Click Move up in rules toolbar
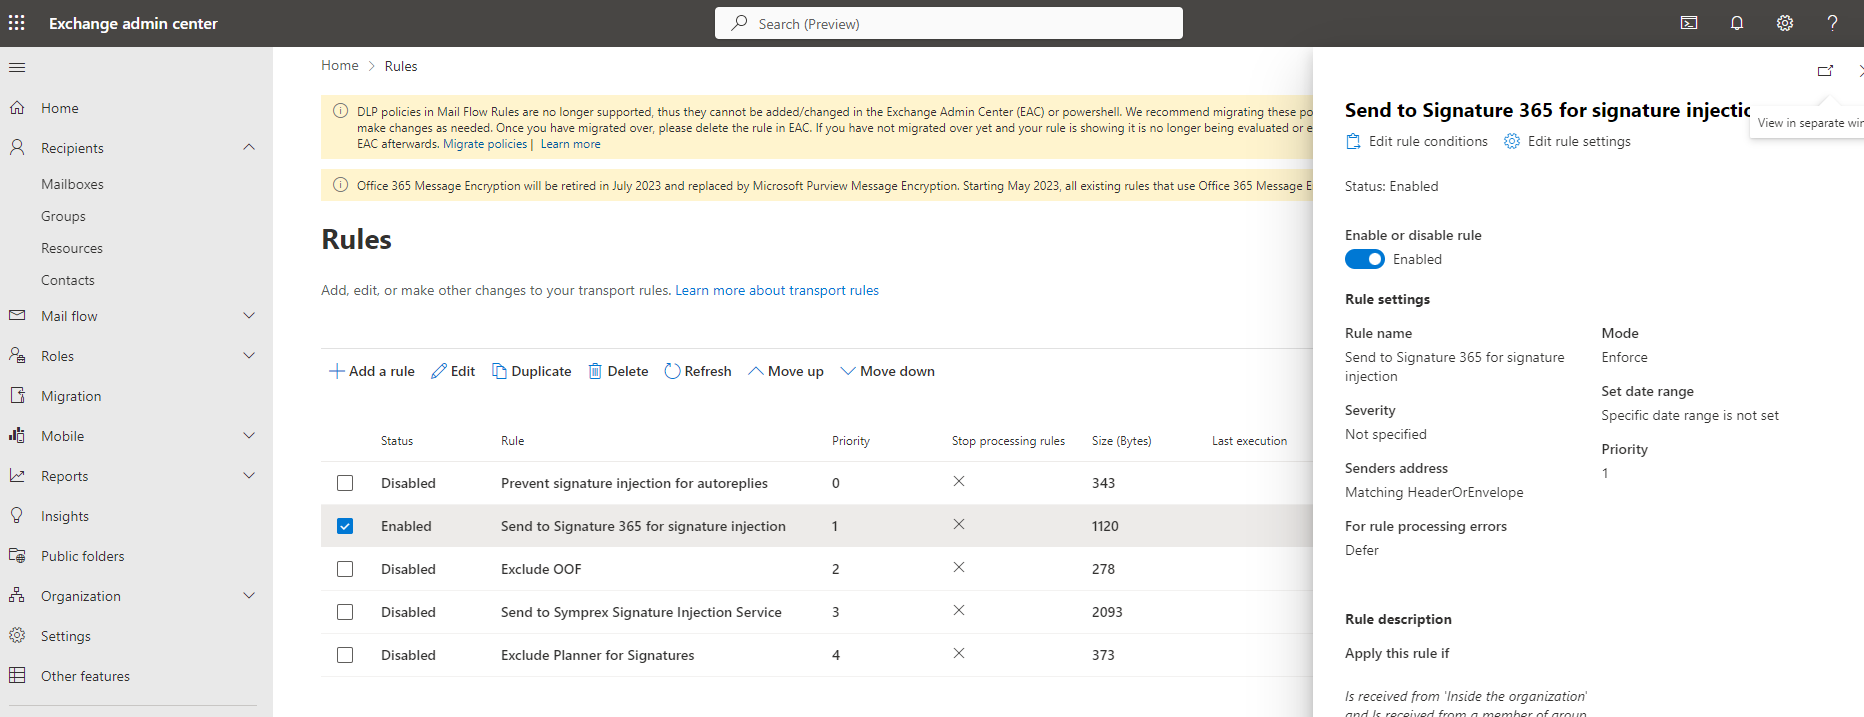Screen dimensions: 1864x717 click(x=786, y=371)
